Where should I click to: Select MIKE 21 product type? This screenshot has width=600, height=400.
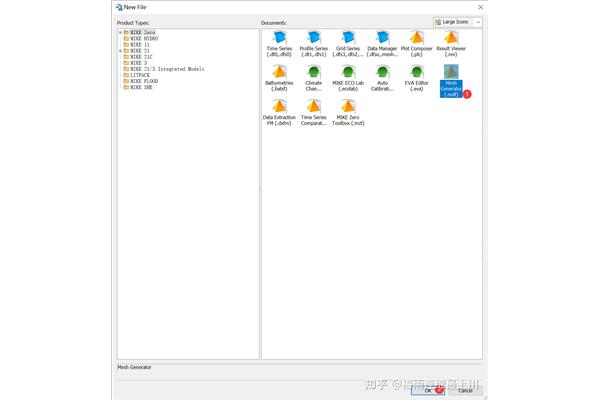[x=136, y=51]
